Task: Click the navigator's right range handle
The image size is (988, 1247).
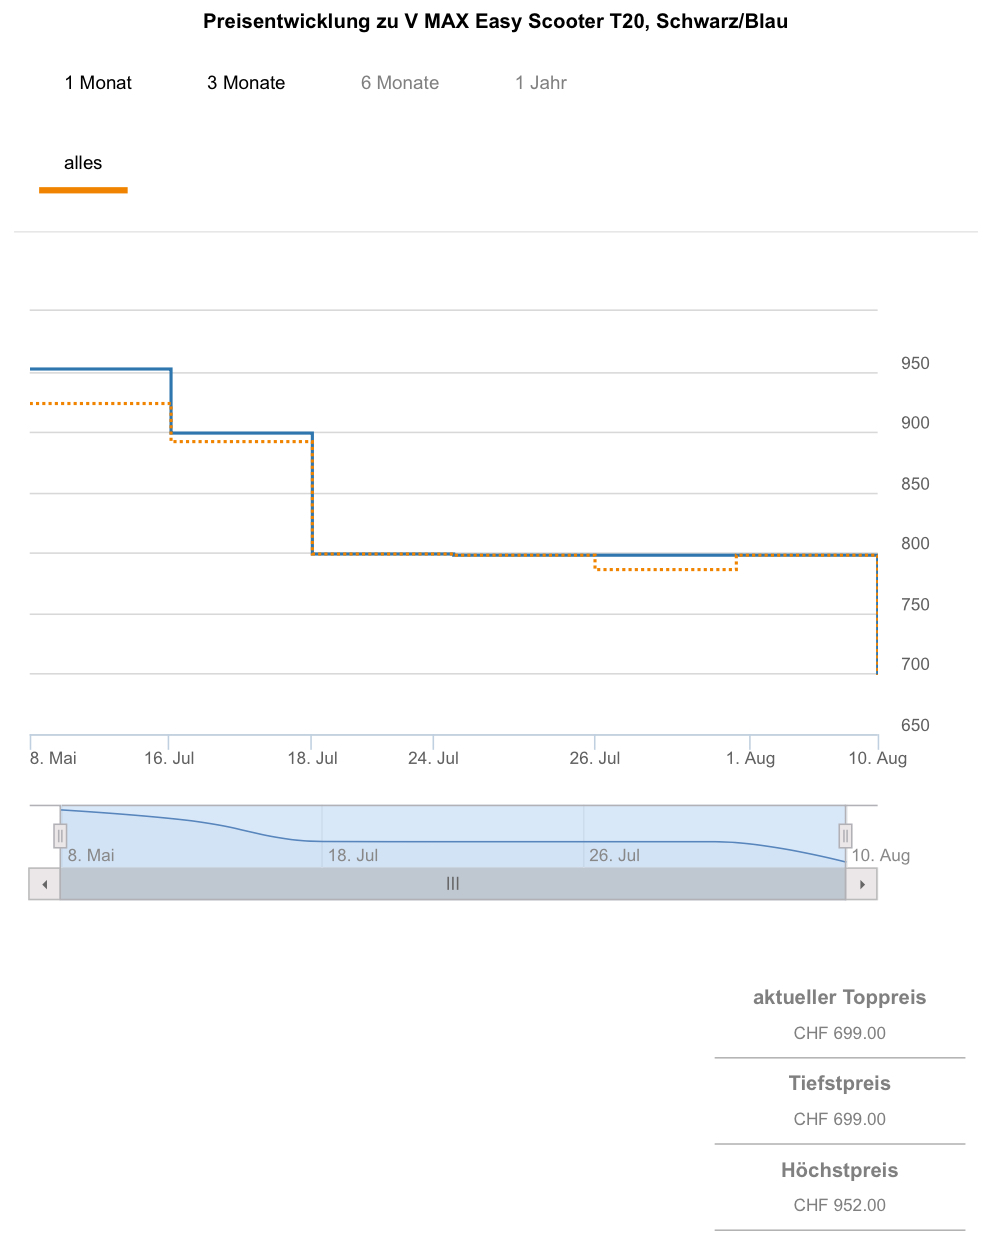Action: pyautogui.click(x=845, y=835)
